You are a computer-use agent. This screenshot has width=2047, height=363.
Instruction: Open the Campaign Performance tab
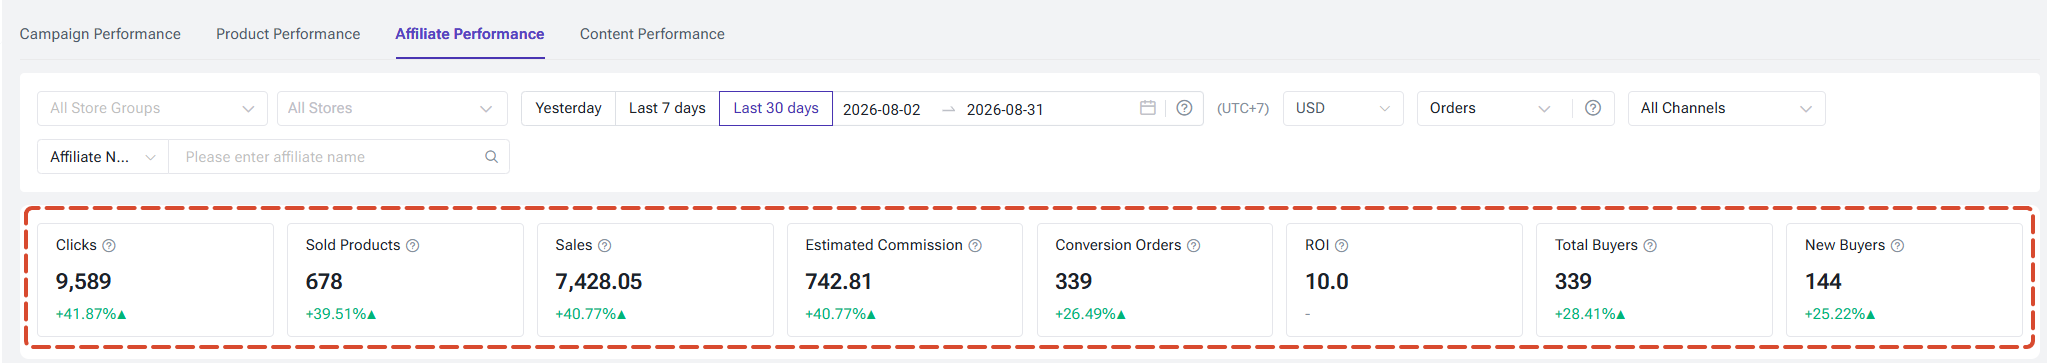coord(100,34)
